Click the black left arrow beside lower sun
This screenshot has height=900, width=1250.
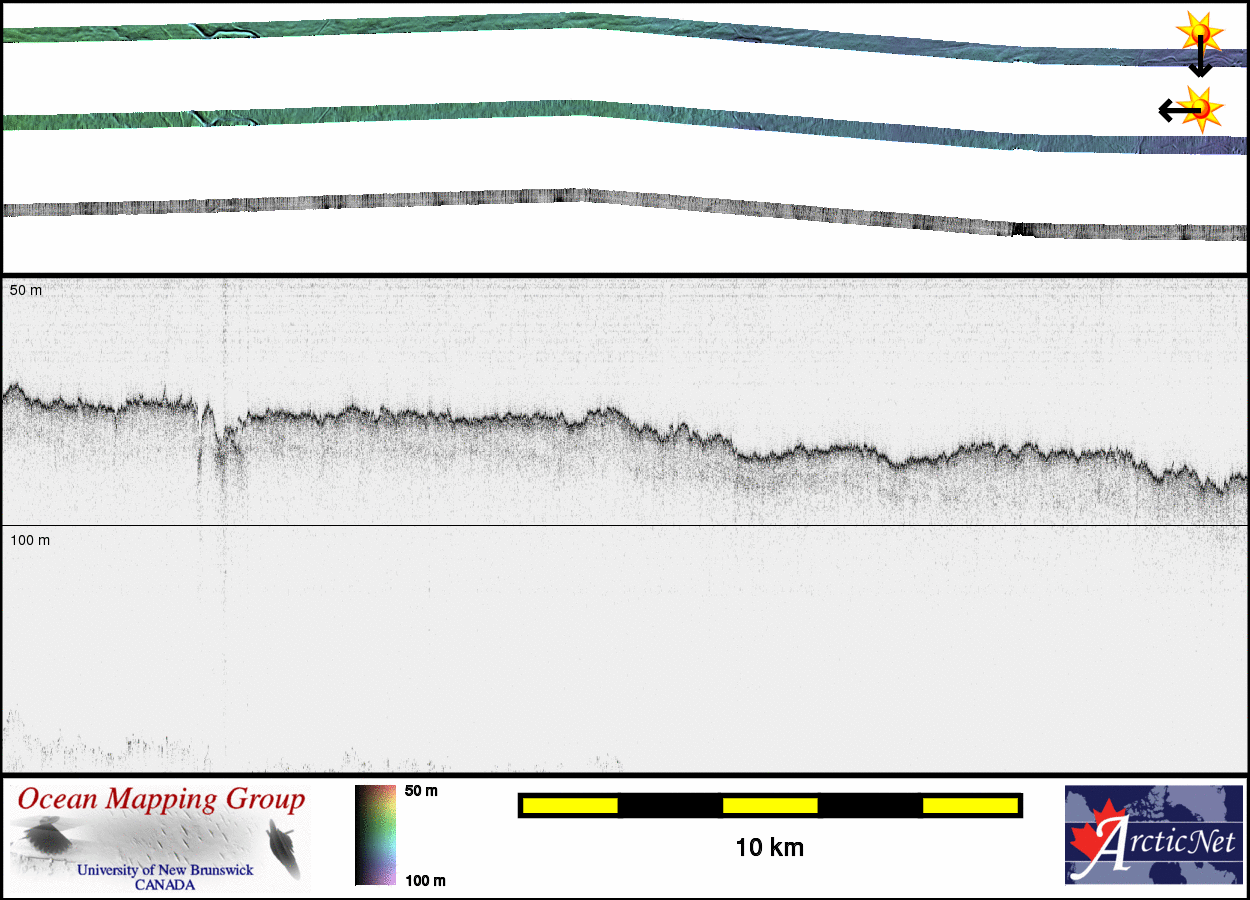[x=1173, y=110]
